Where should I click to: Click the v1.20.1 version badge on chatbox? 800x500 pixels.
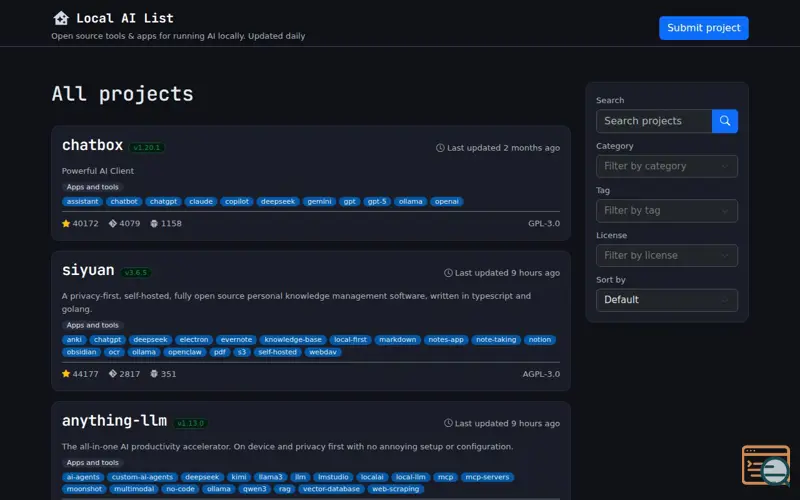coord(146,147)
